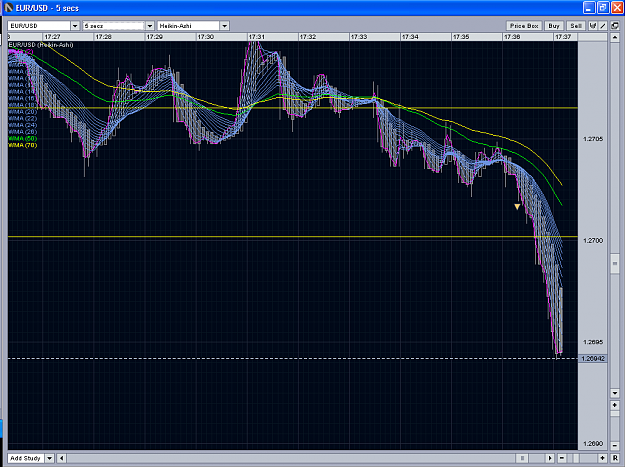The image size is (625, 467).
Task: Click the WMA (22) legend label
Action: [x=23, y=119]
